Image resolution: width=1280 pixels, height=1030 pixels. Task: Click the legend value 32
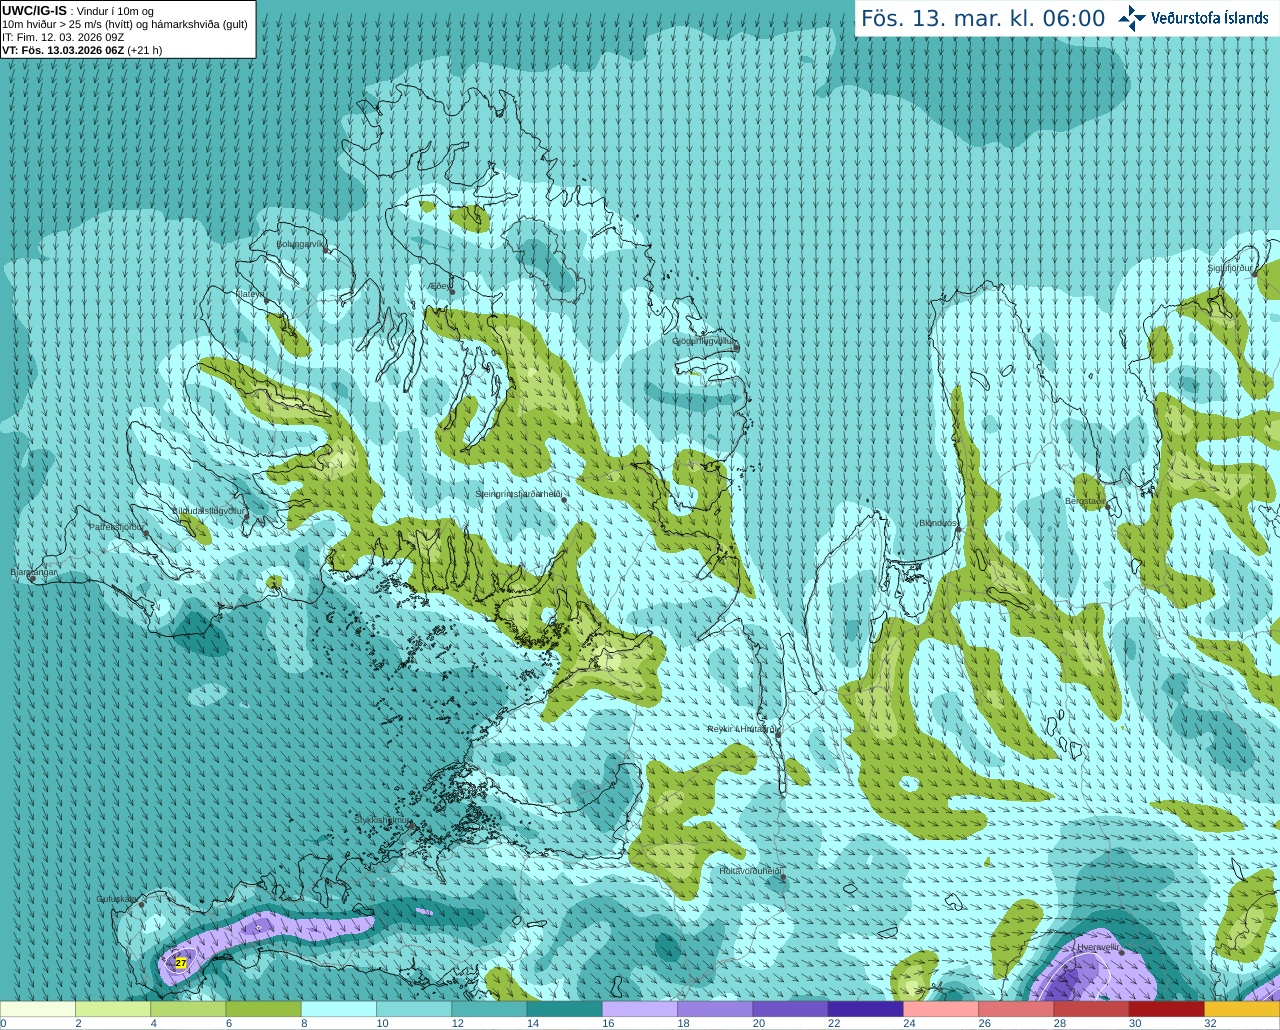1210,1023
